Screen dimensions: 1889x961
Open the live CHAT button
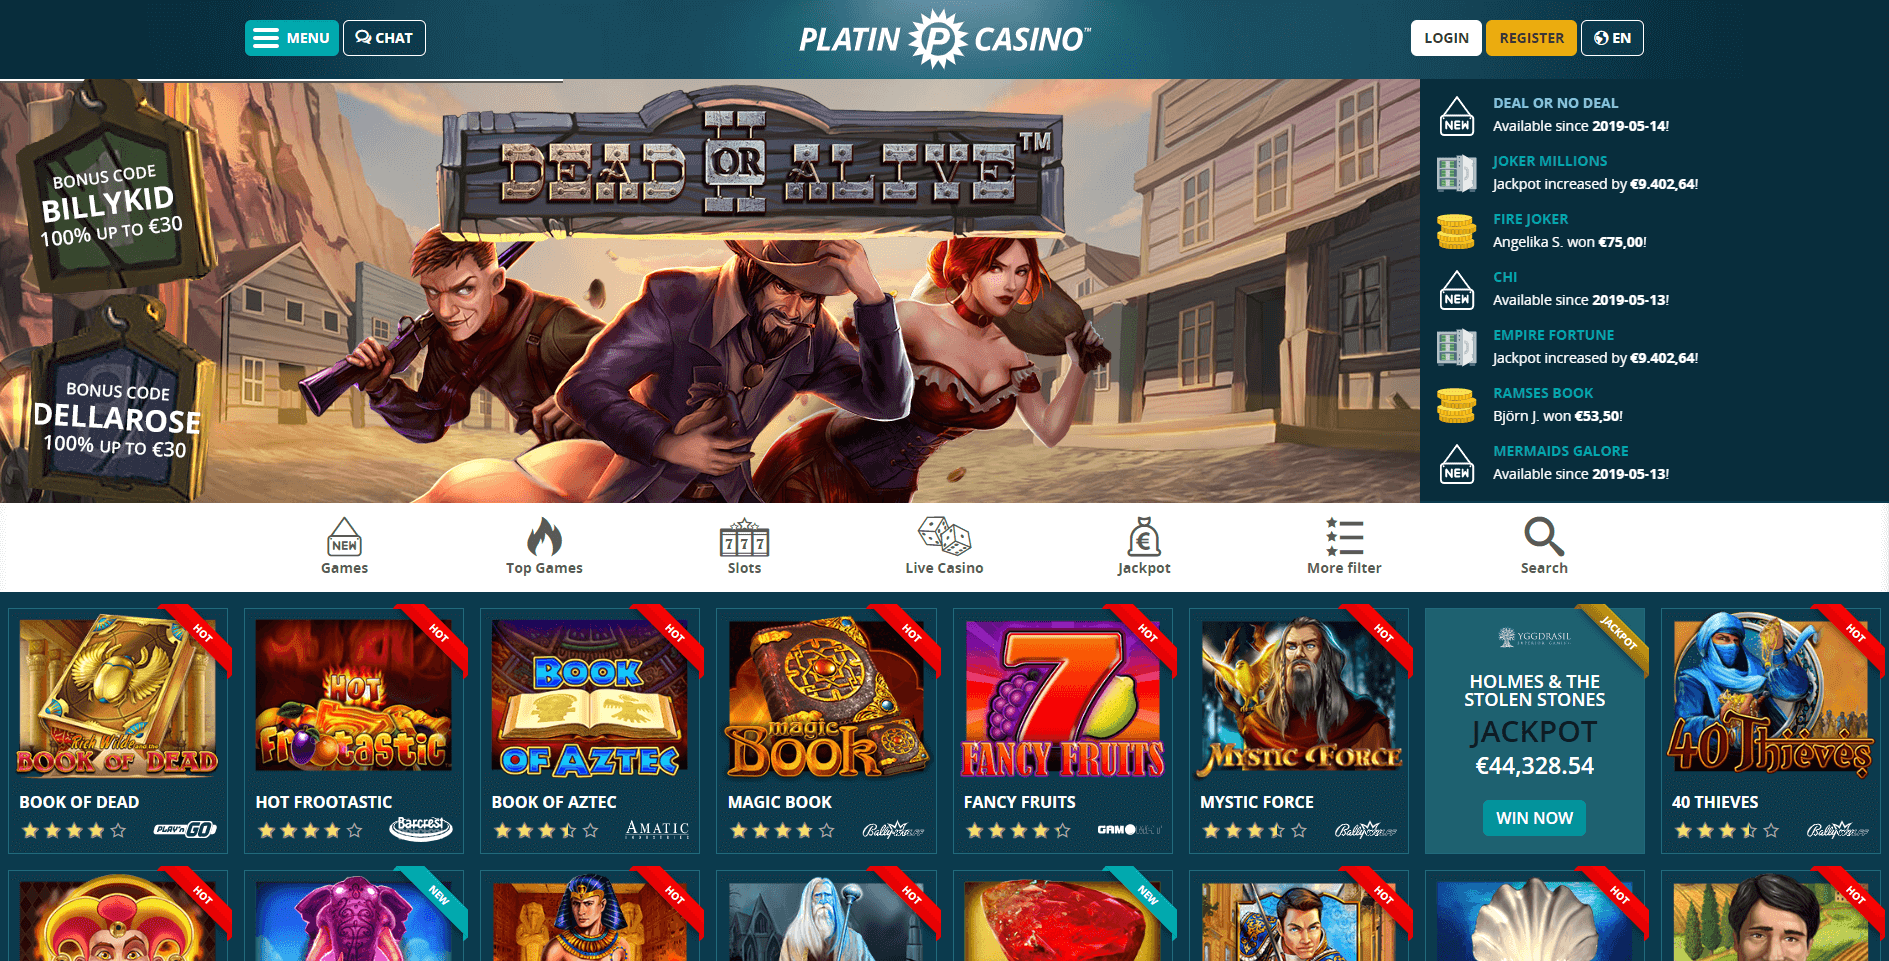(x=384, y=38)
